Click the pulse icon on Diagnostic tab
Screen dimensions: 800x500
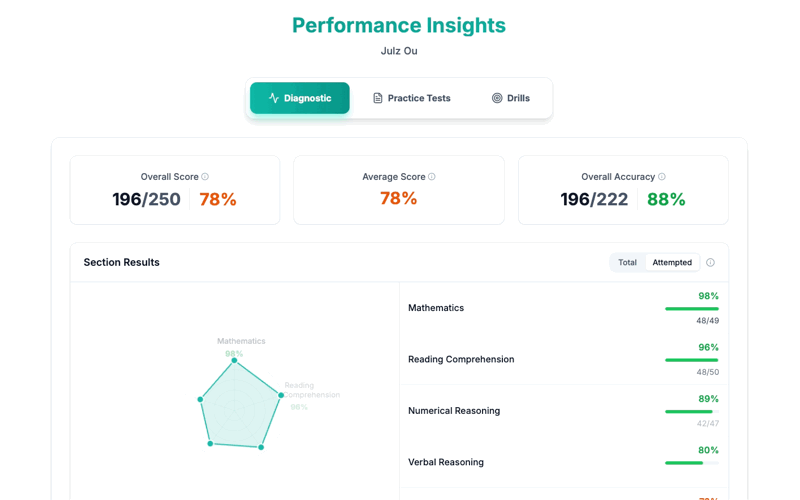(273, 98)
